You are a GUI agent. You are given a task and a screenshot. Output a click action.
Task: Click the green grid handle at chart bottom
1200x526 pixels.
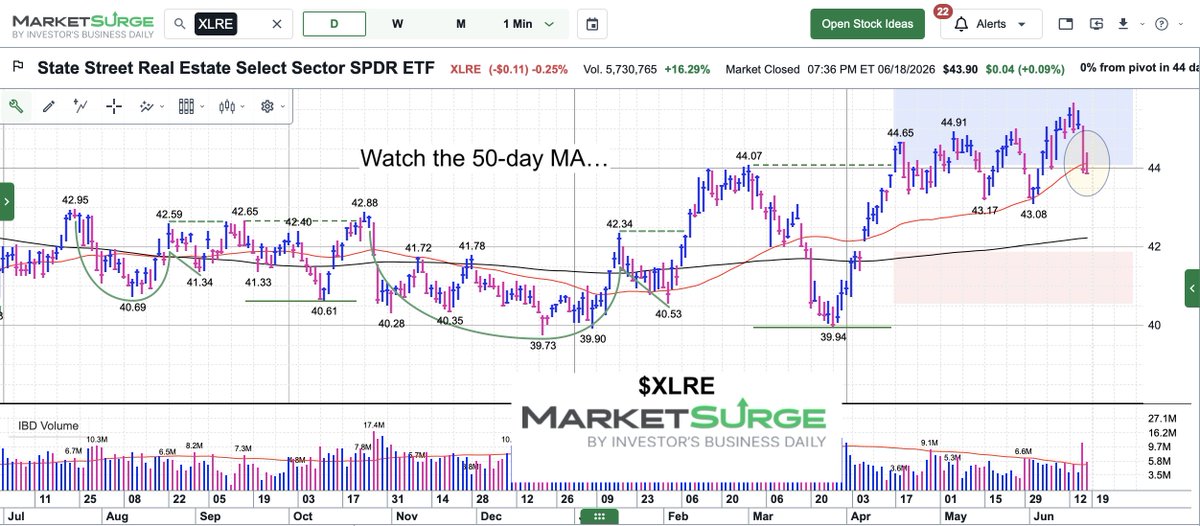pos(599,517)
